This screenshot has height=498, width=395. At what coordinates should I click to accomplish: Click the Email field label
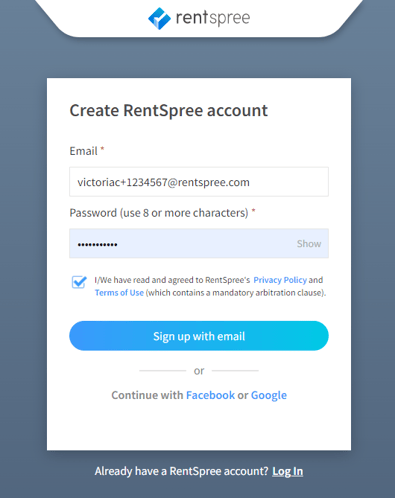pyautogui.click(x=83, y=151)
